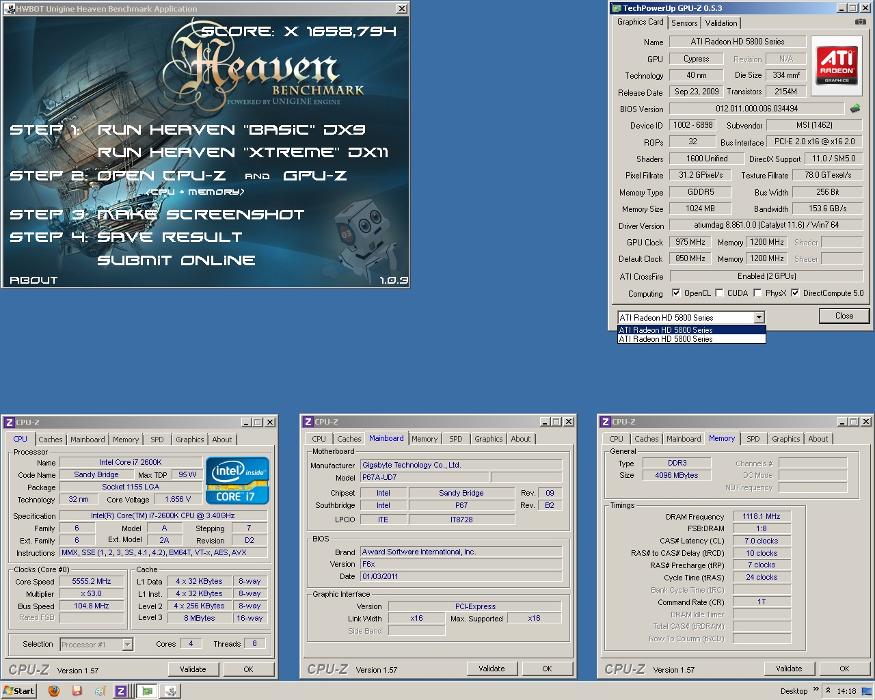Click the Multiplier value x 53.0
The height and width of the screenshot is (700, 875).
coord(92,593)
